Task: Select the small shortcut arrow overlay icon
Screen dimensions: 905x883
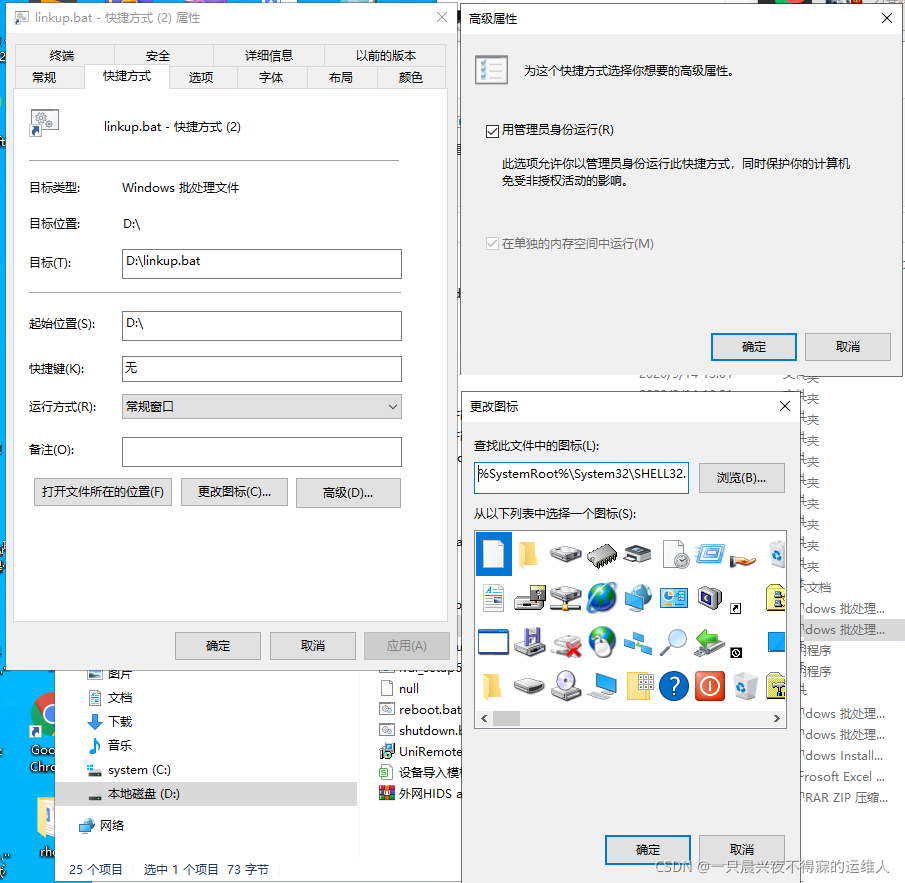Action: [x=735, y=608]
